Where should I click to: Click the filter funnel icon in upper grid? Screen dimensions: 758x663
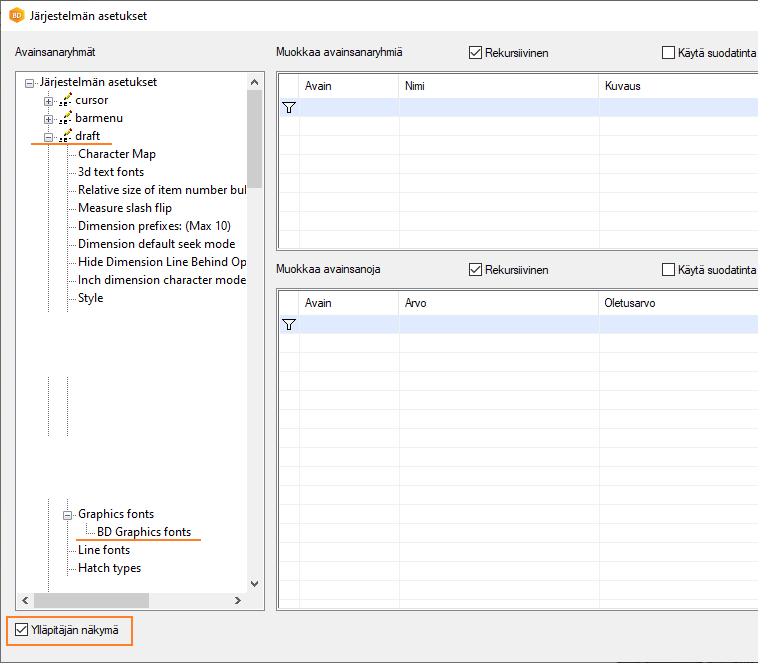[x=289, y=107]
